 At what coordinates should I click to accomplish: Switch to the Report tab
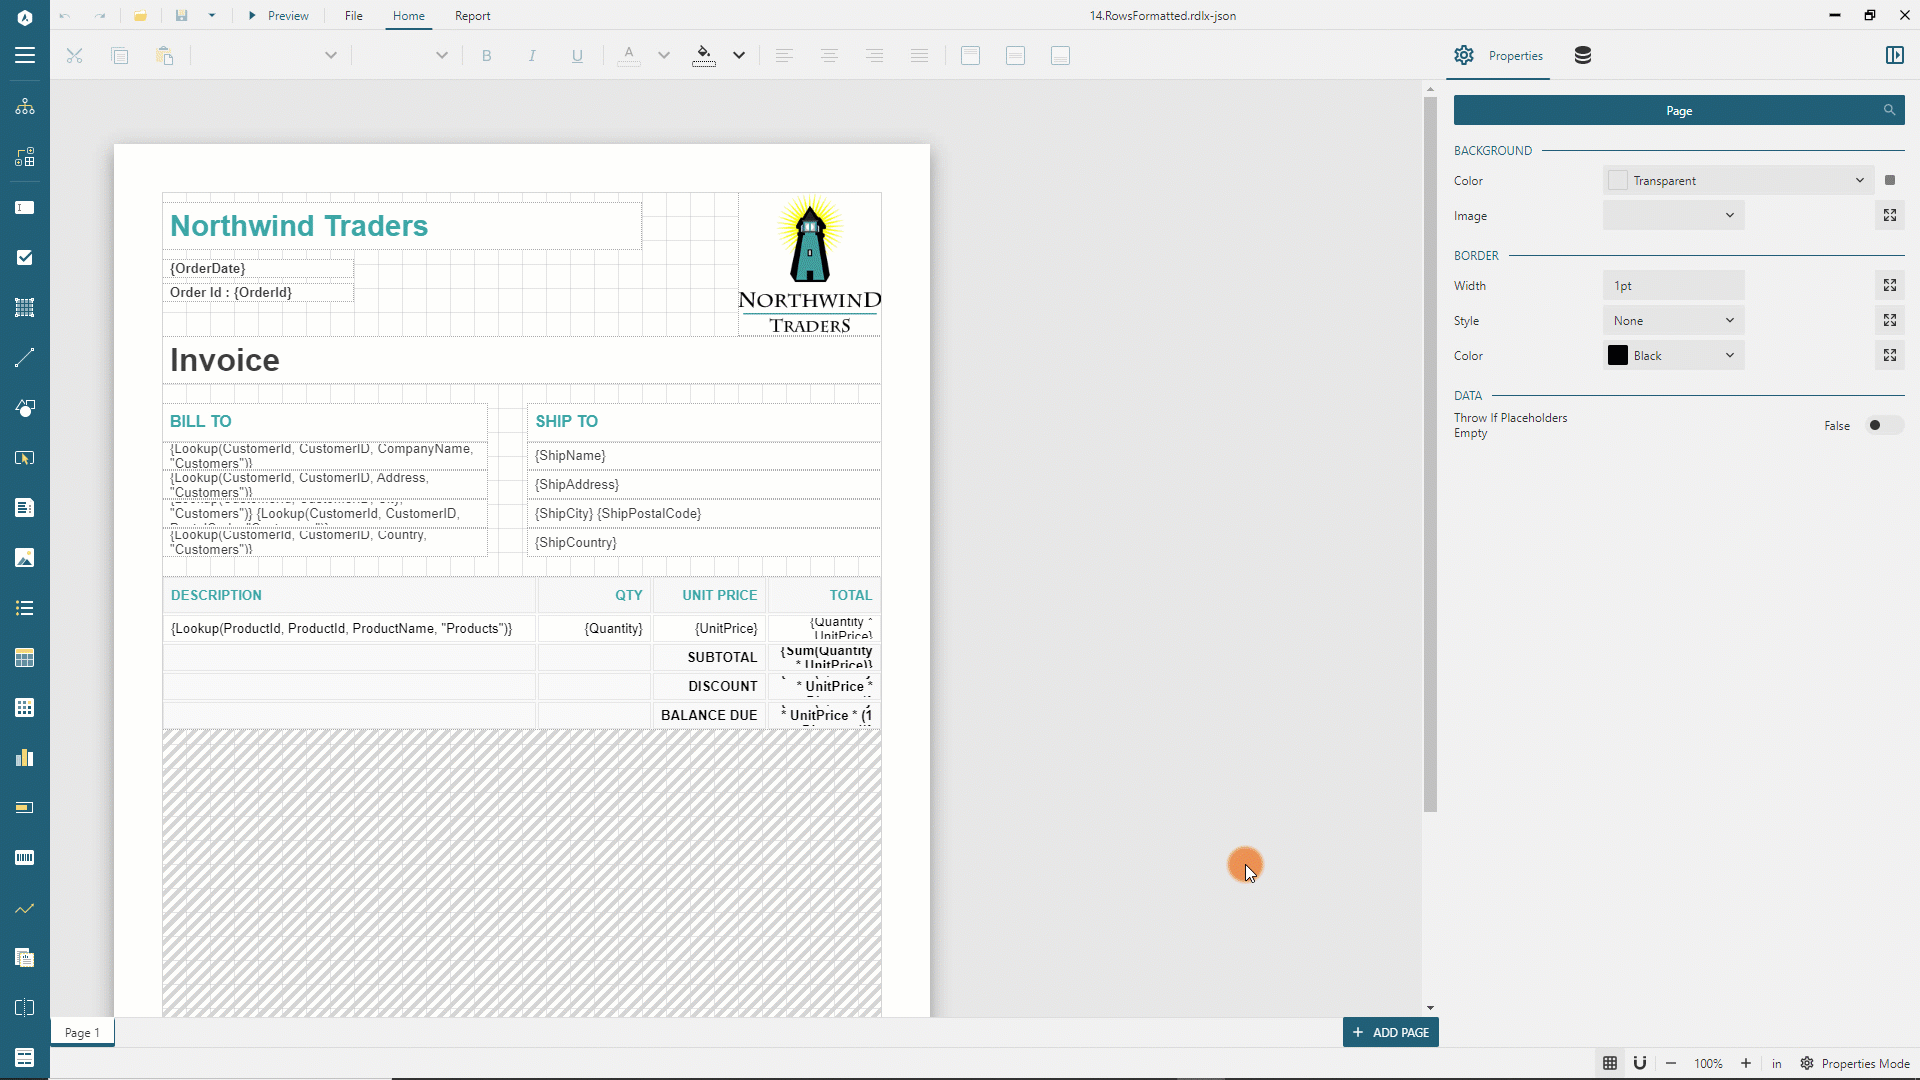point(472,16)
